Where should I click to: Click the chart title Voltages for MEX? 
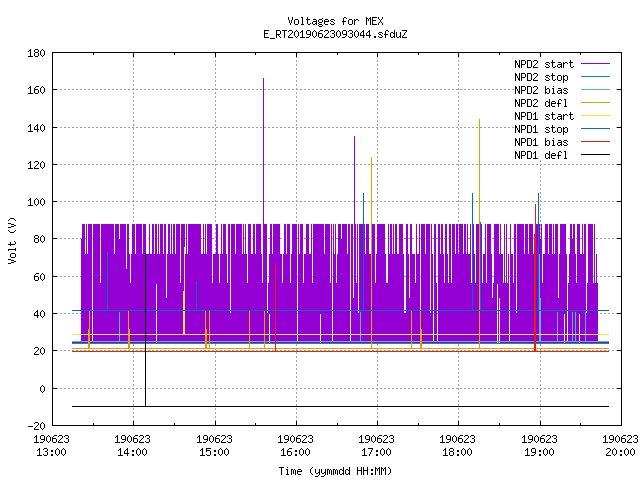[x=335, y=21]
